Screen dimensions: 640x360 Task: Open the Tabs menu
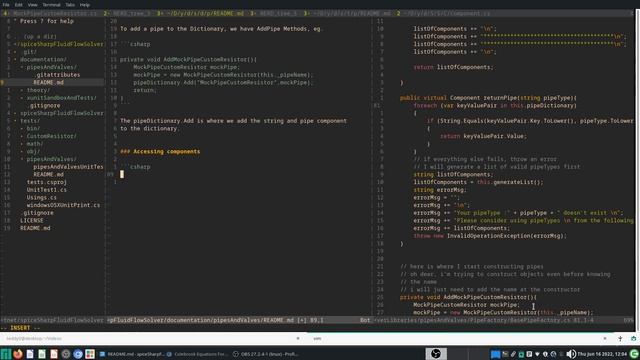[70, 5]
